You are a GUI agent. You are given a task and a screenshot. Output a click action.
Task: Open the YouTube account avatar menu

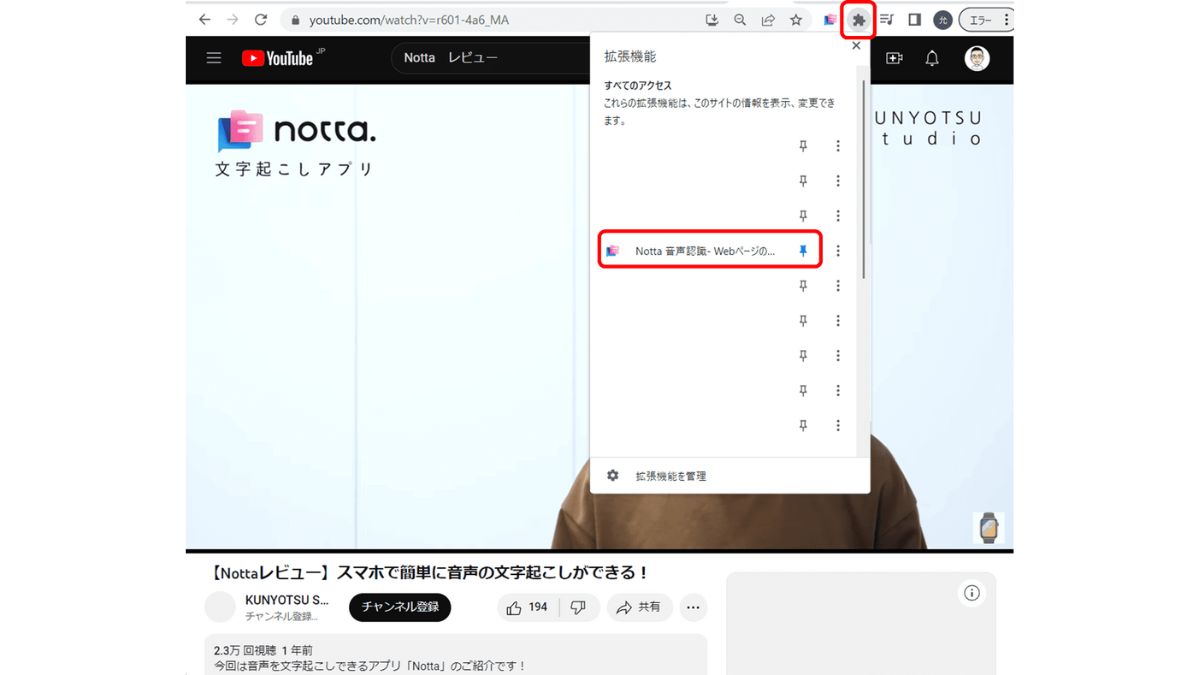[977, 58]
